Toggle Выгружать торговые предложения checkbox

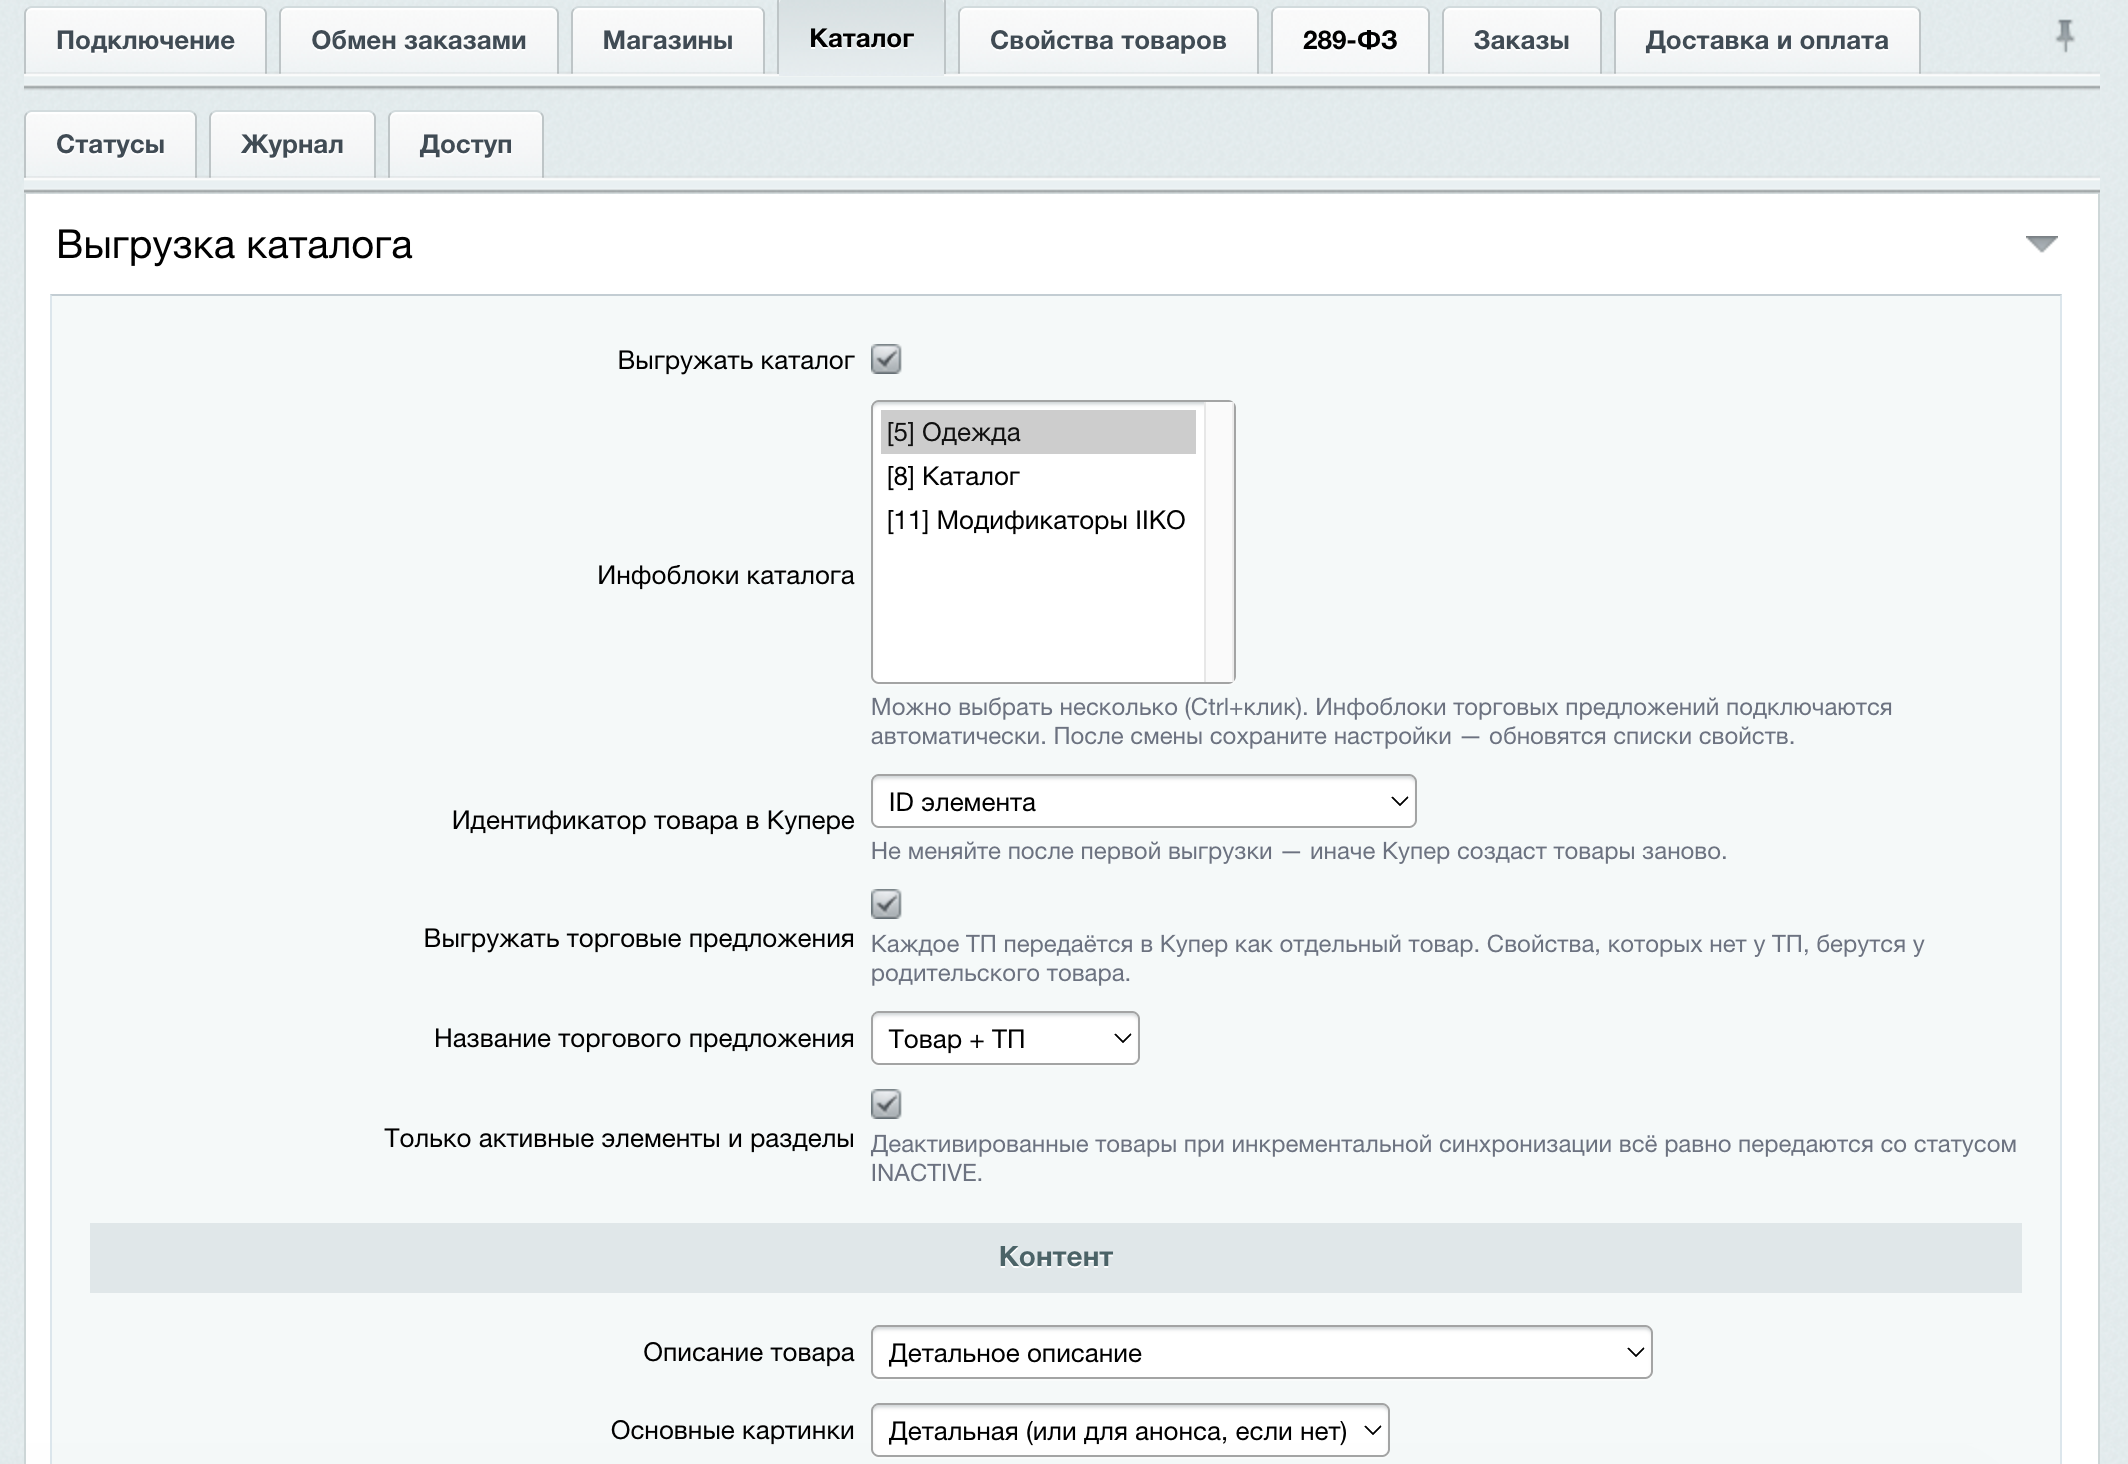886,904
